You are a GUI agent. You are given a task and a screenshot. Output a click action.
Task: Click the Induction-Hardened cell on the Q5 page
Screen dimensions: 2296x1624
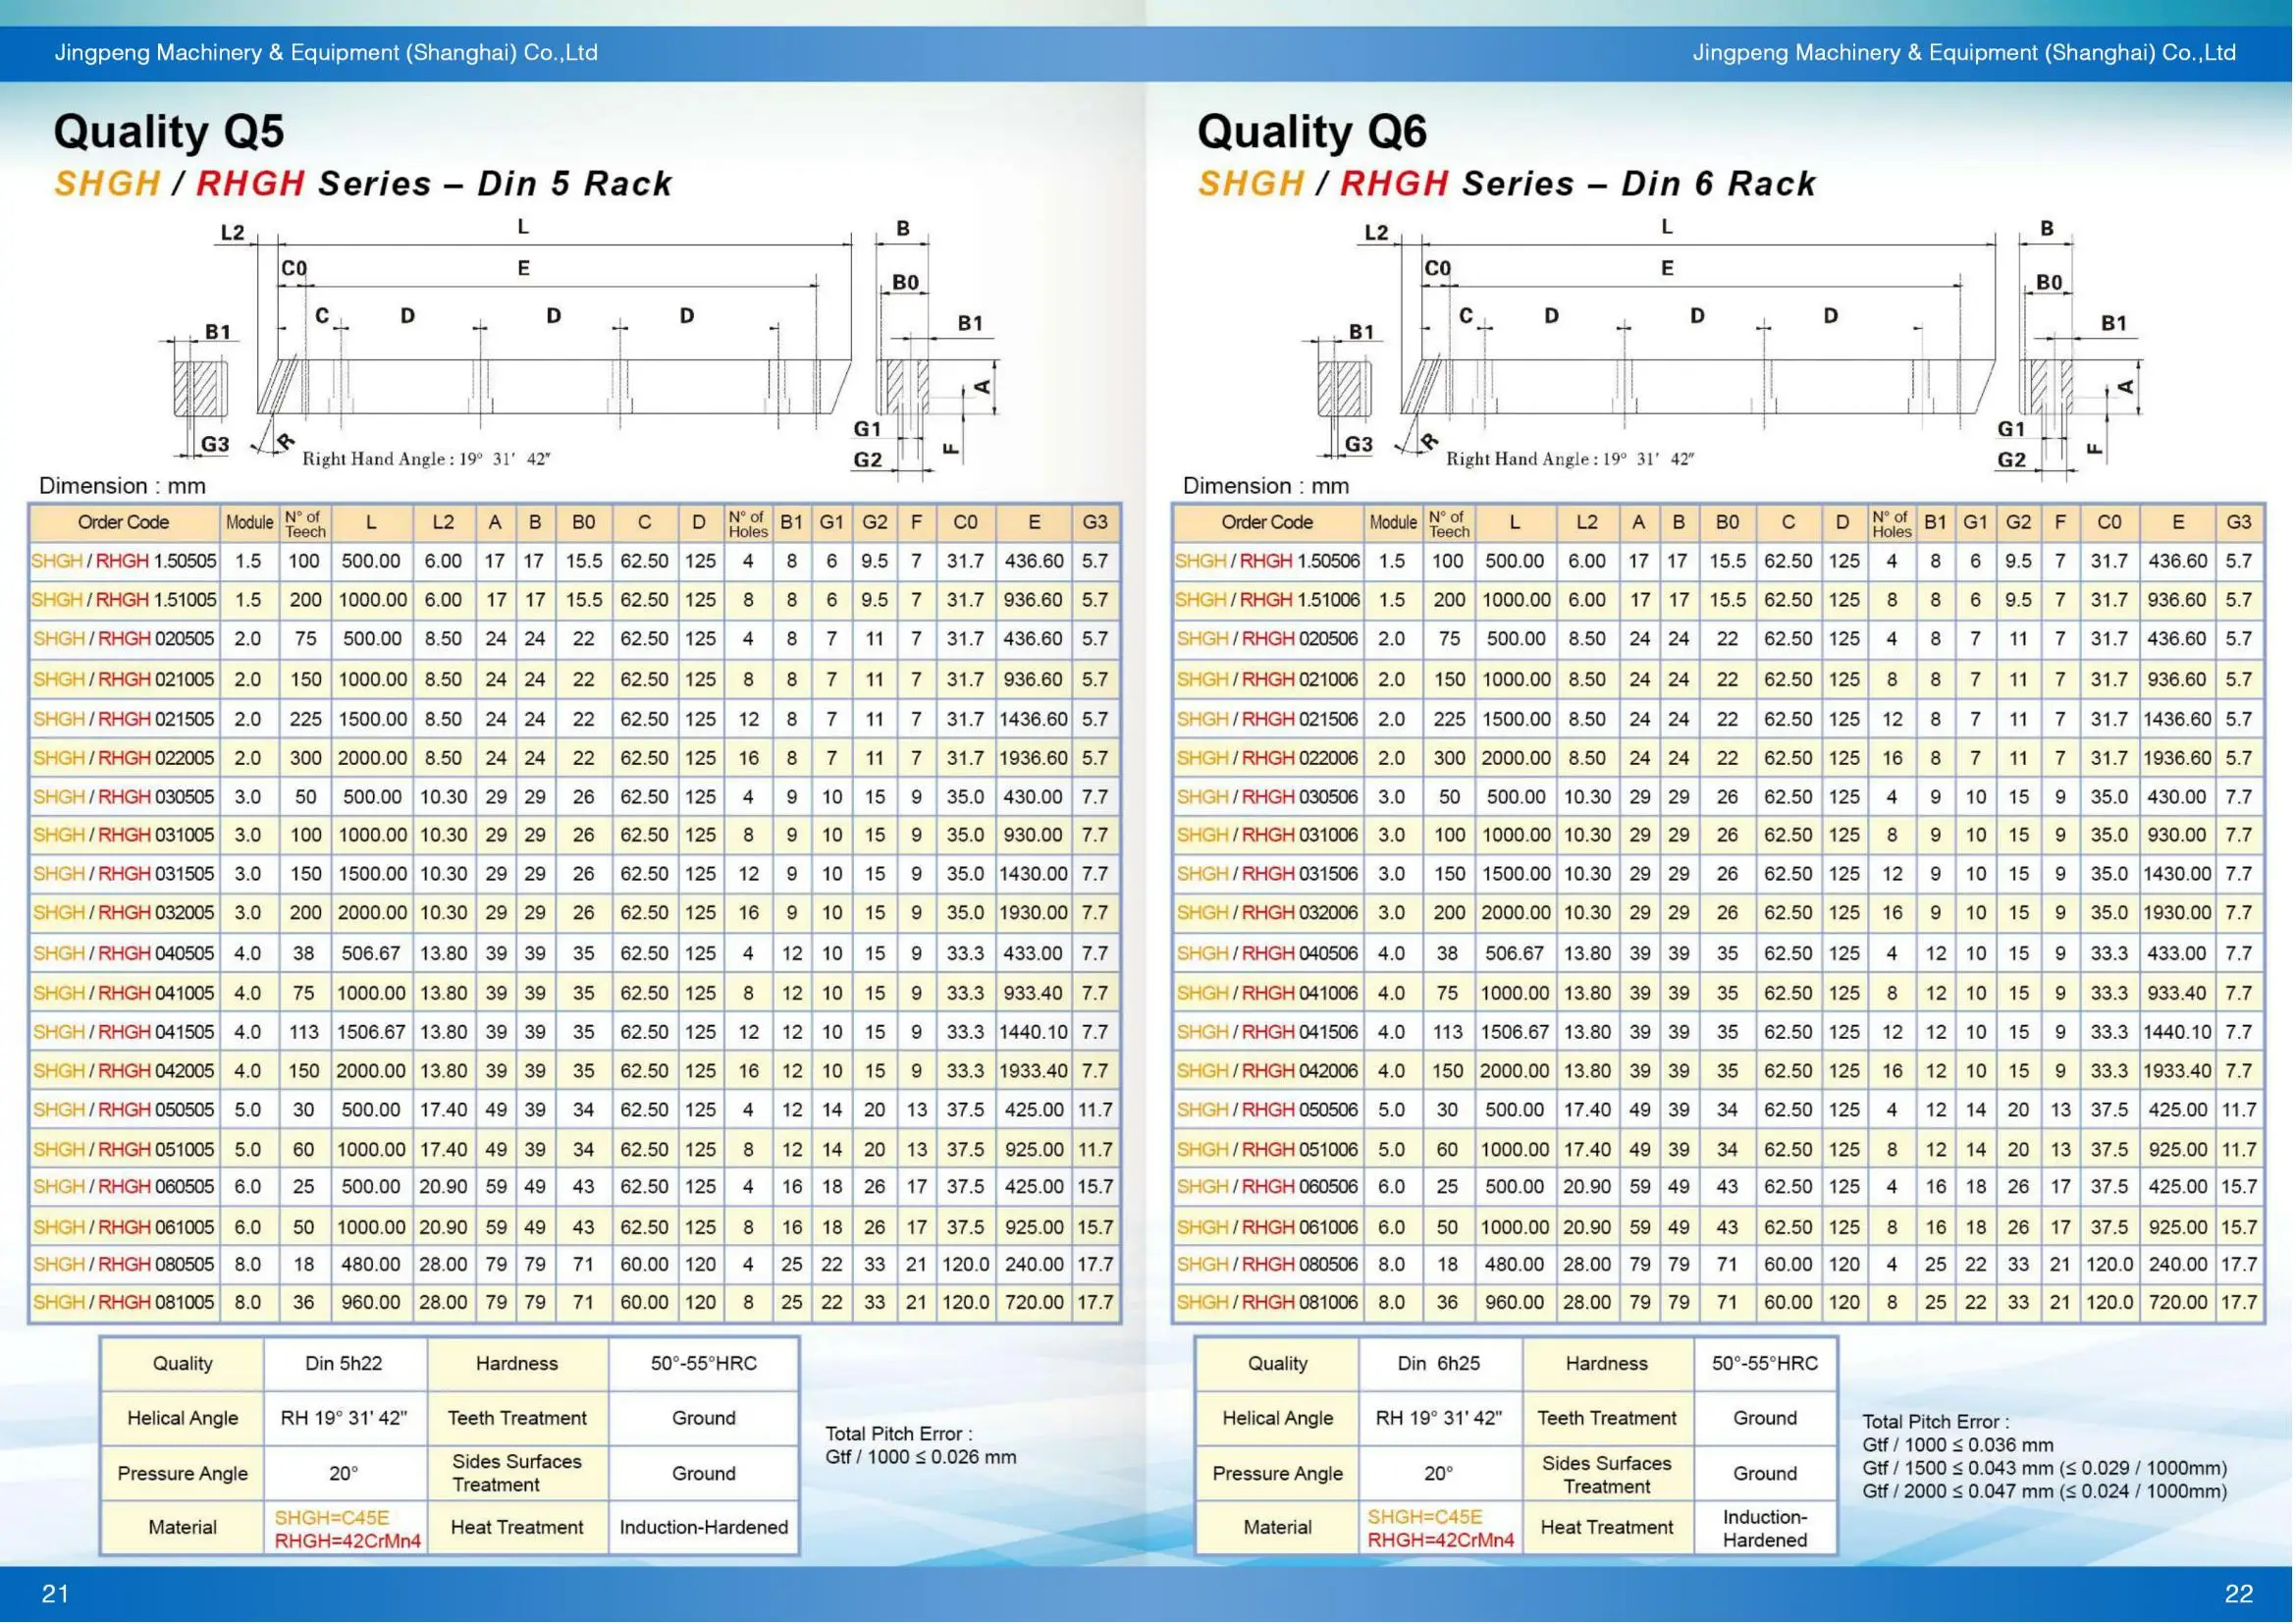click(703, 1528)
